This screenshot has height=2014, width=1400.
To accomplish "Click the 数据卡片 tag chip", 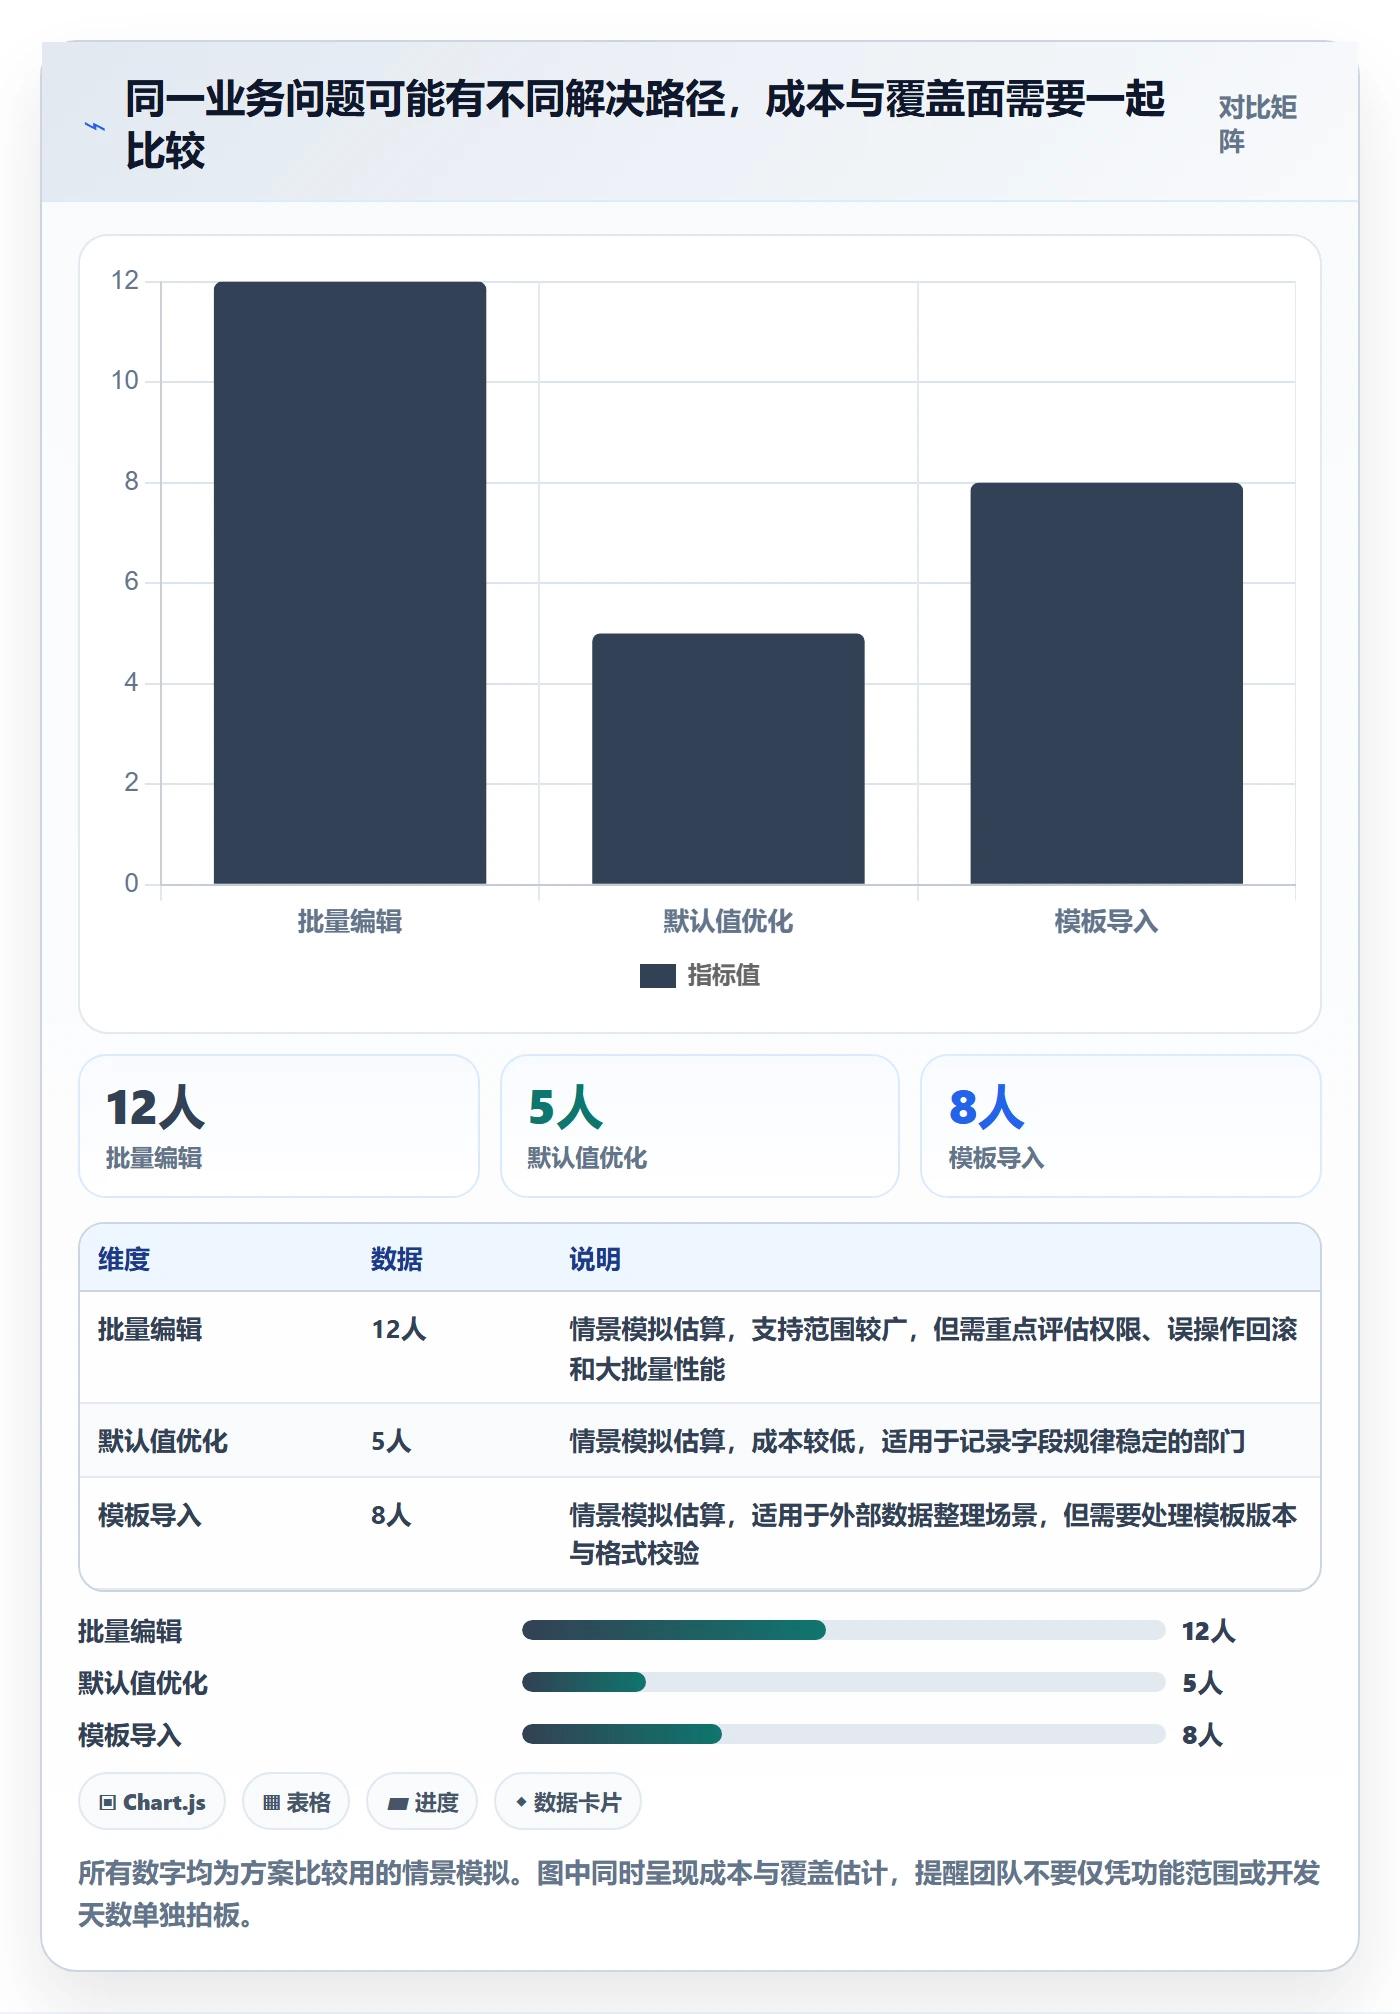I will 568,1802.
